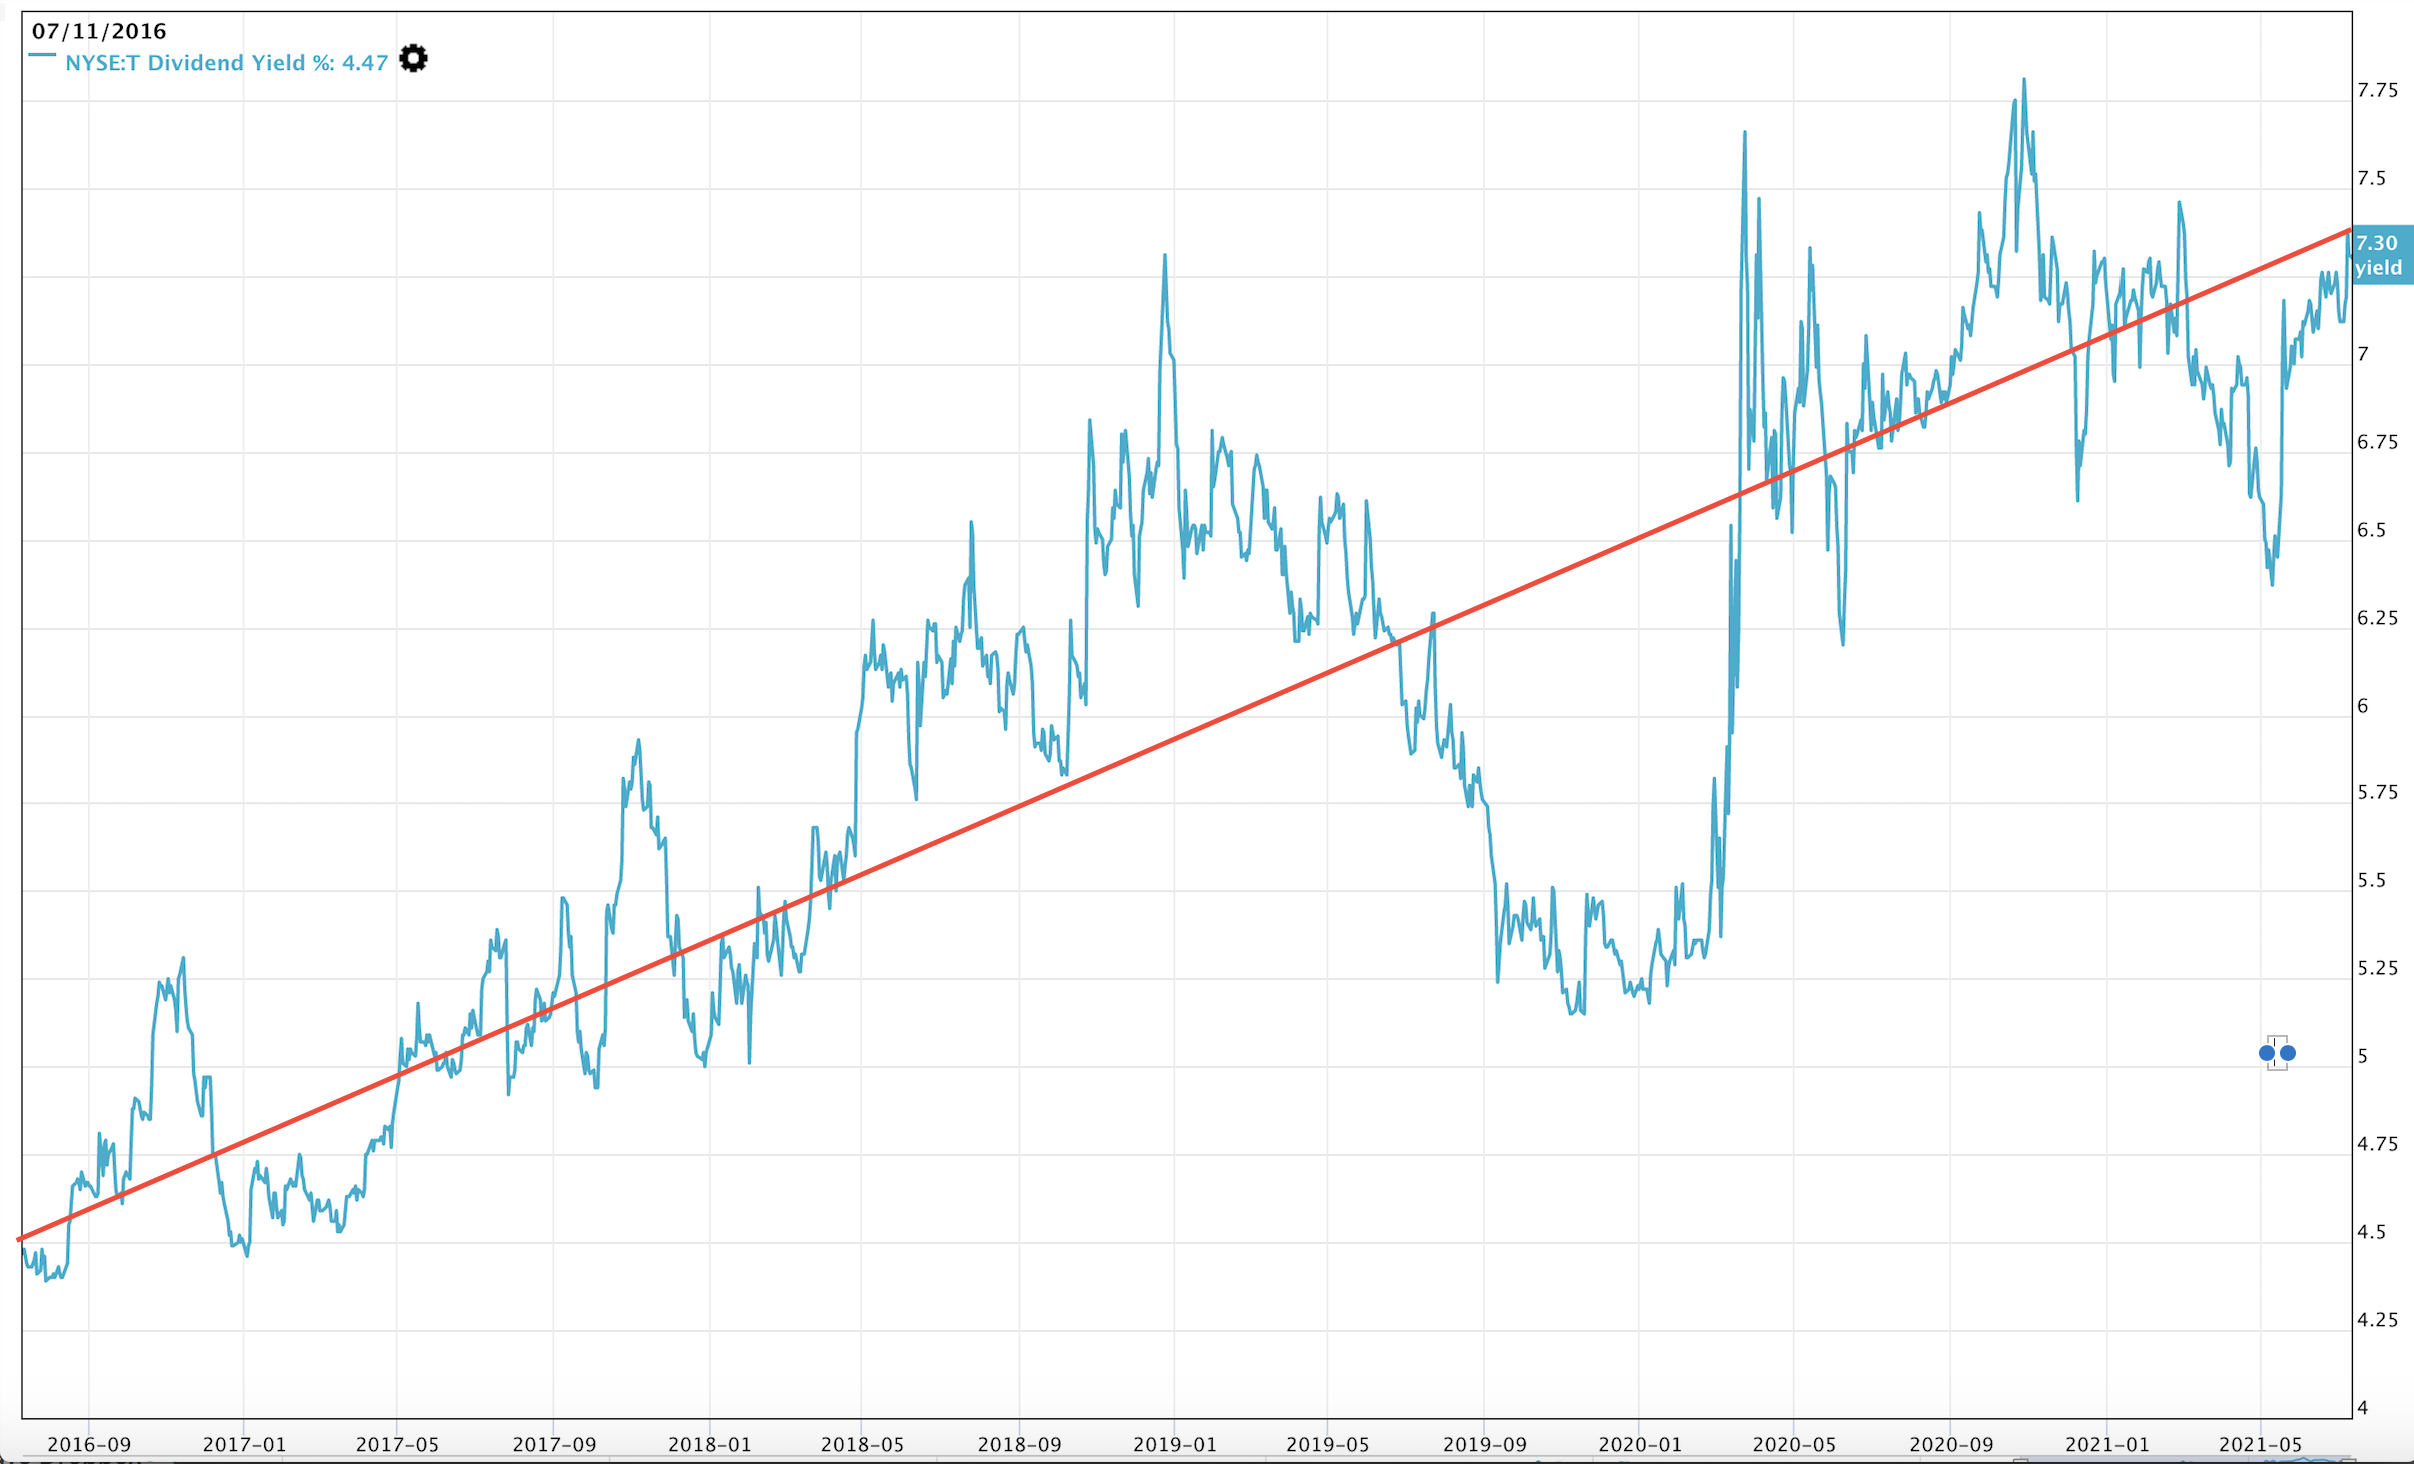Click the 2016-09 x-axis label
Image resolution: width=2414 pixels, height=1464 pixels.
[x=89, y=1444]
